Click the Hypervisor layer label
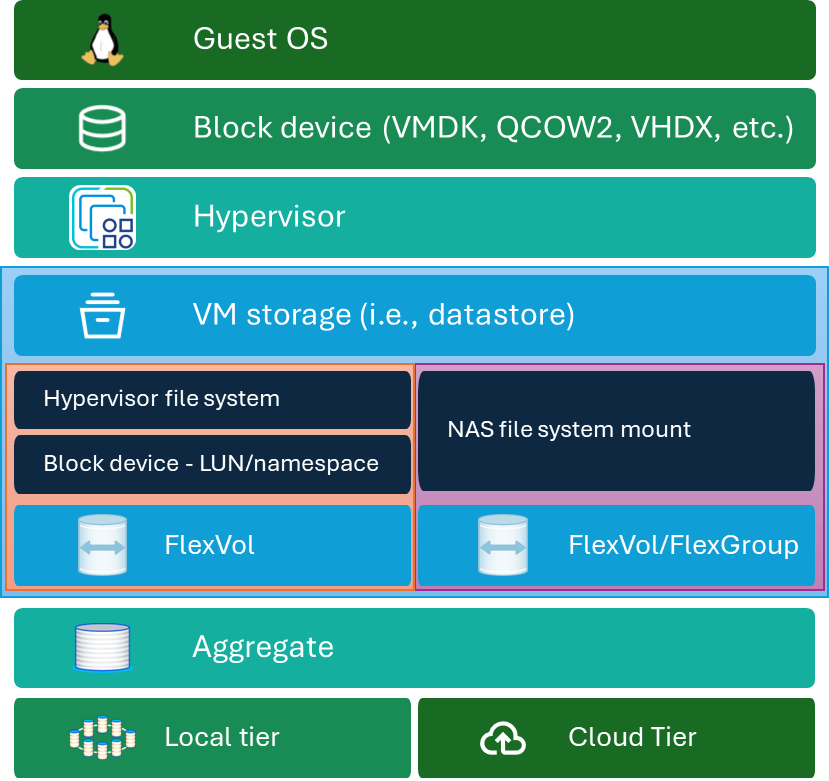Viewport: 829px width, 781px height. click(x=269, y=217)
